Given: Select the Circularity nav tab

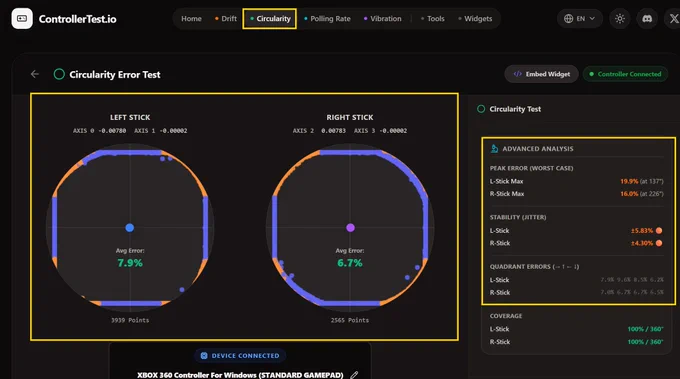Looking at the screenshot, I should click(x=270, y=19).
